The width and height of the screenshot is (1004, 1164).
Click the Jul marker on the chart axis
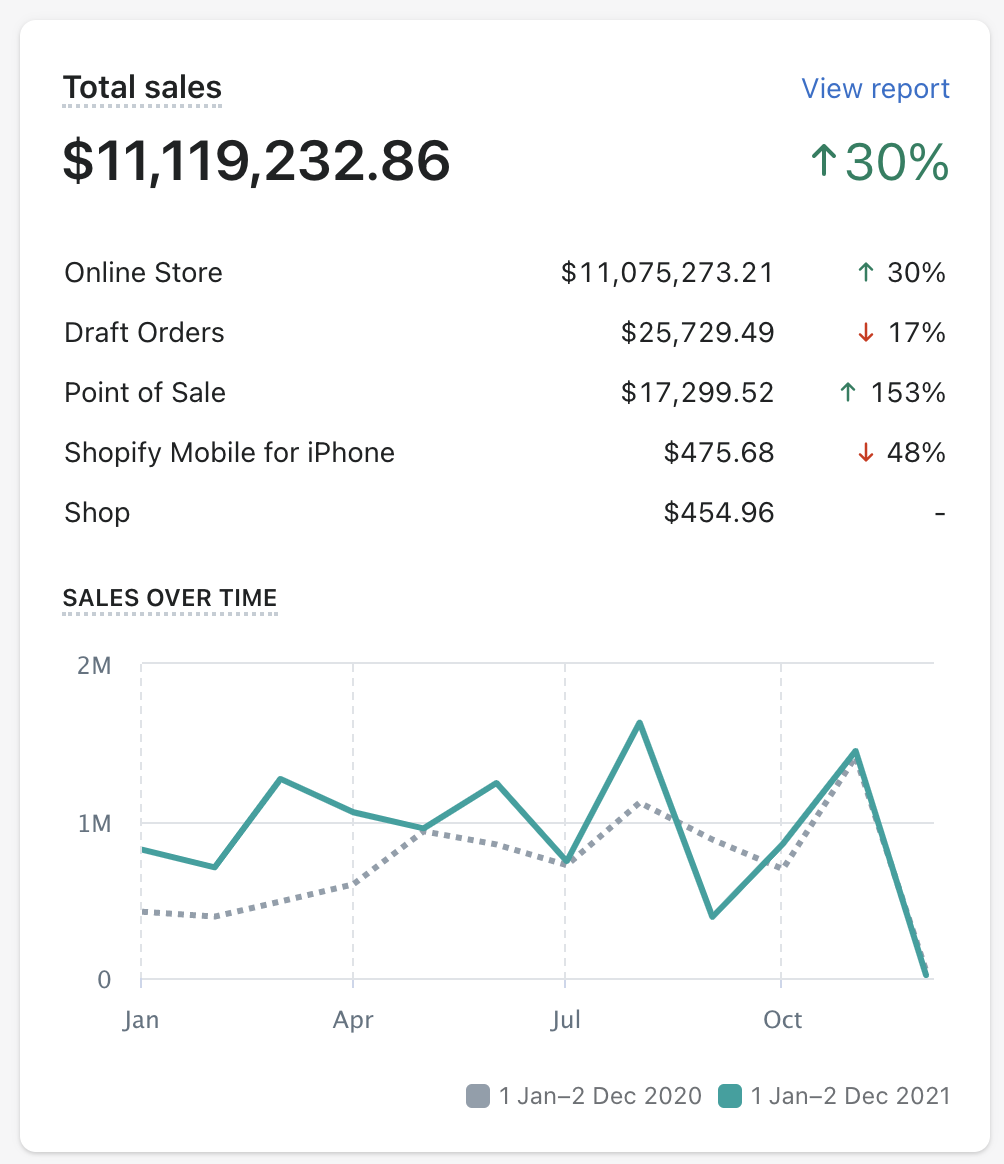click(x=565, y=1020)
